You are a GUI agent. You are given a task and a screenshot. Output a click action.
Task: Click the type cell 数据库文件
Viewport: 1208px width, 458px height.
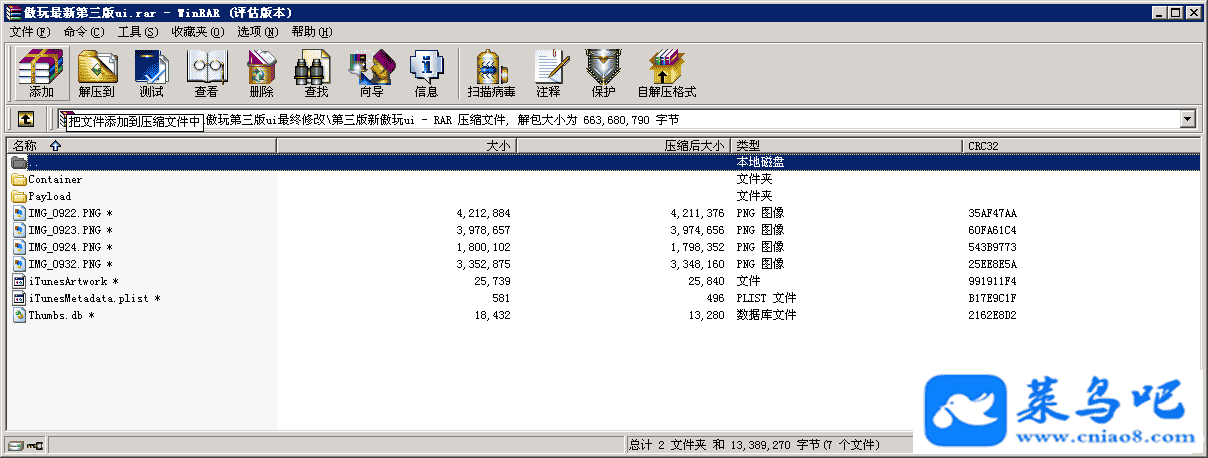(766, 315)
